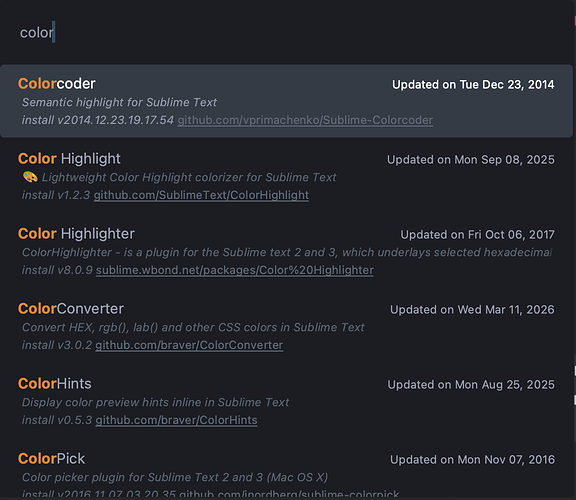This screenshot has width=576, height=500.
Task: Select the Colorcoder package entry
Action: [287, 101]
